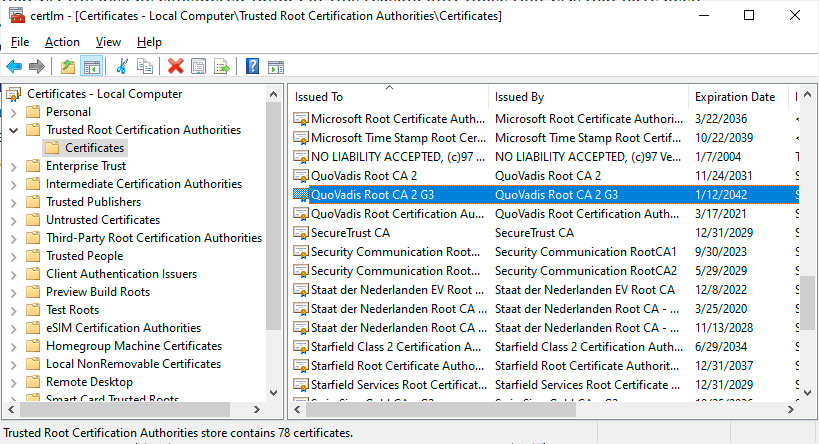Click tree pane scroll right arrow

(x=256, y=410)
